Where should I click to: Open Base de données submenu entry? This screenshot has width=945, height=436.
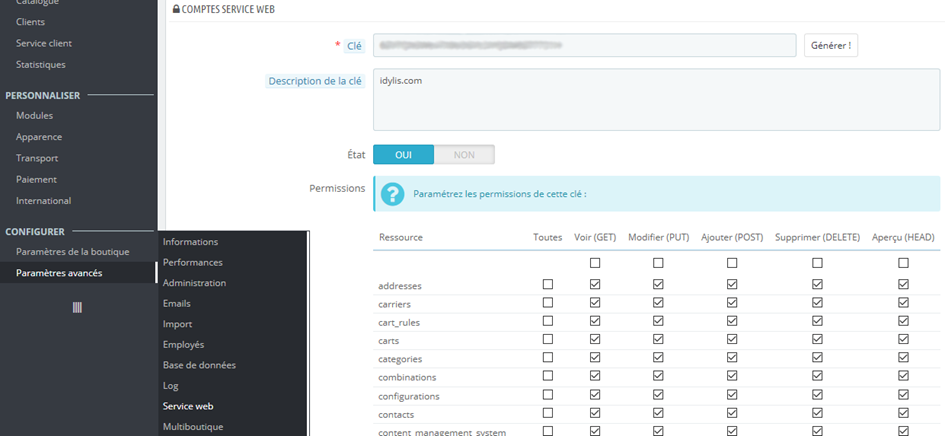199,365
